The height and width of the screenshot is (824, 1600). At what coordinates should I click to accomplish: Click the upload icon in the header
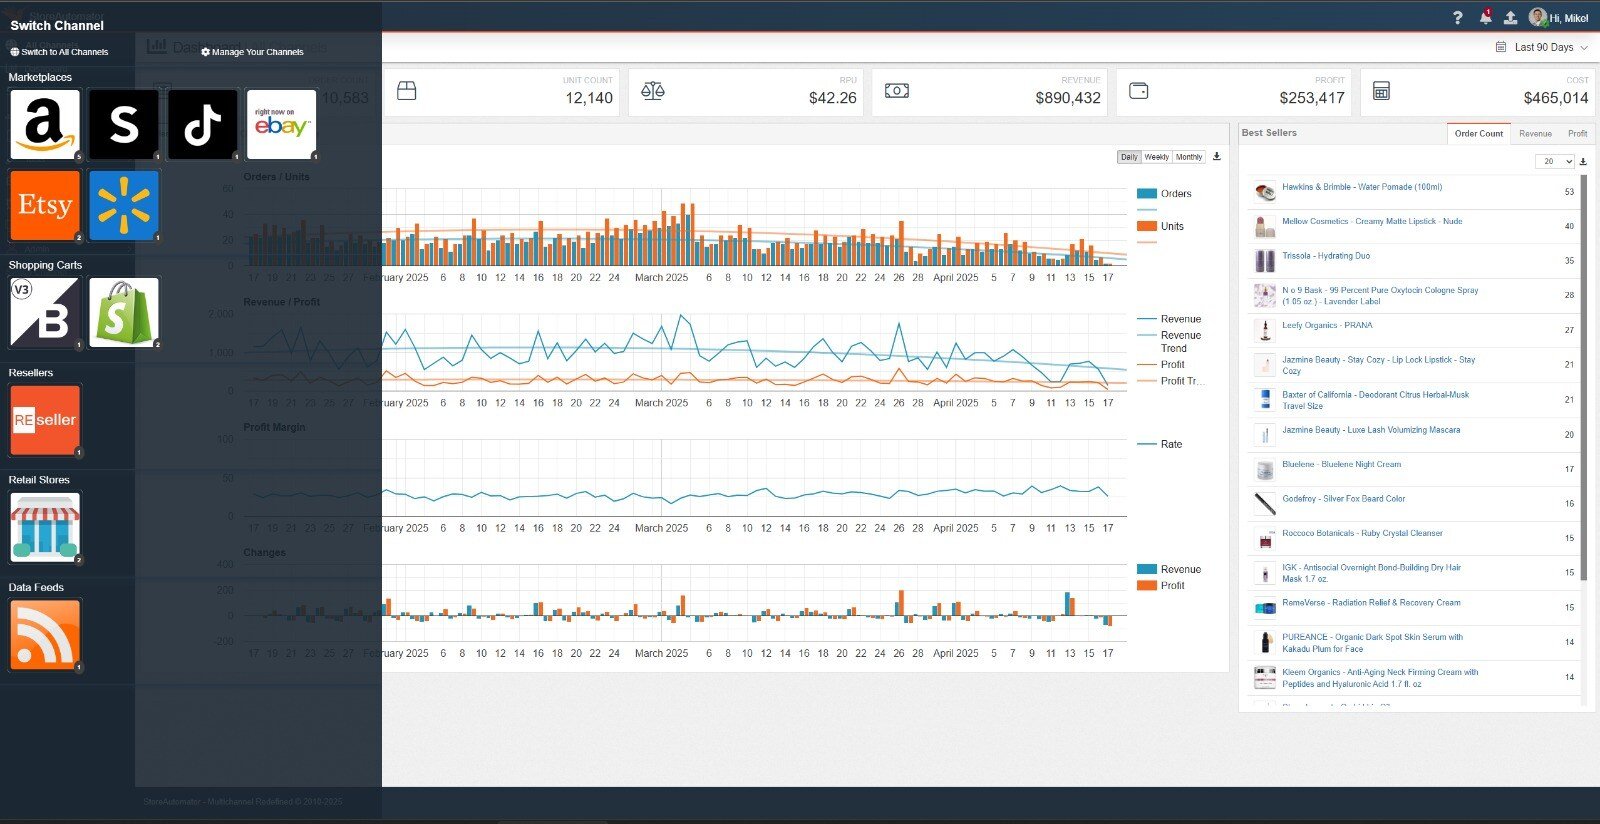pos(1510,18)
